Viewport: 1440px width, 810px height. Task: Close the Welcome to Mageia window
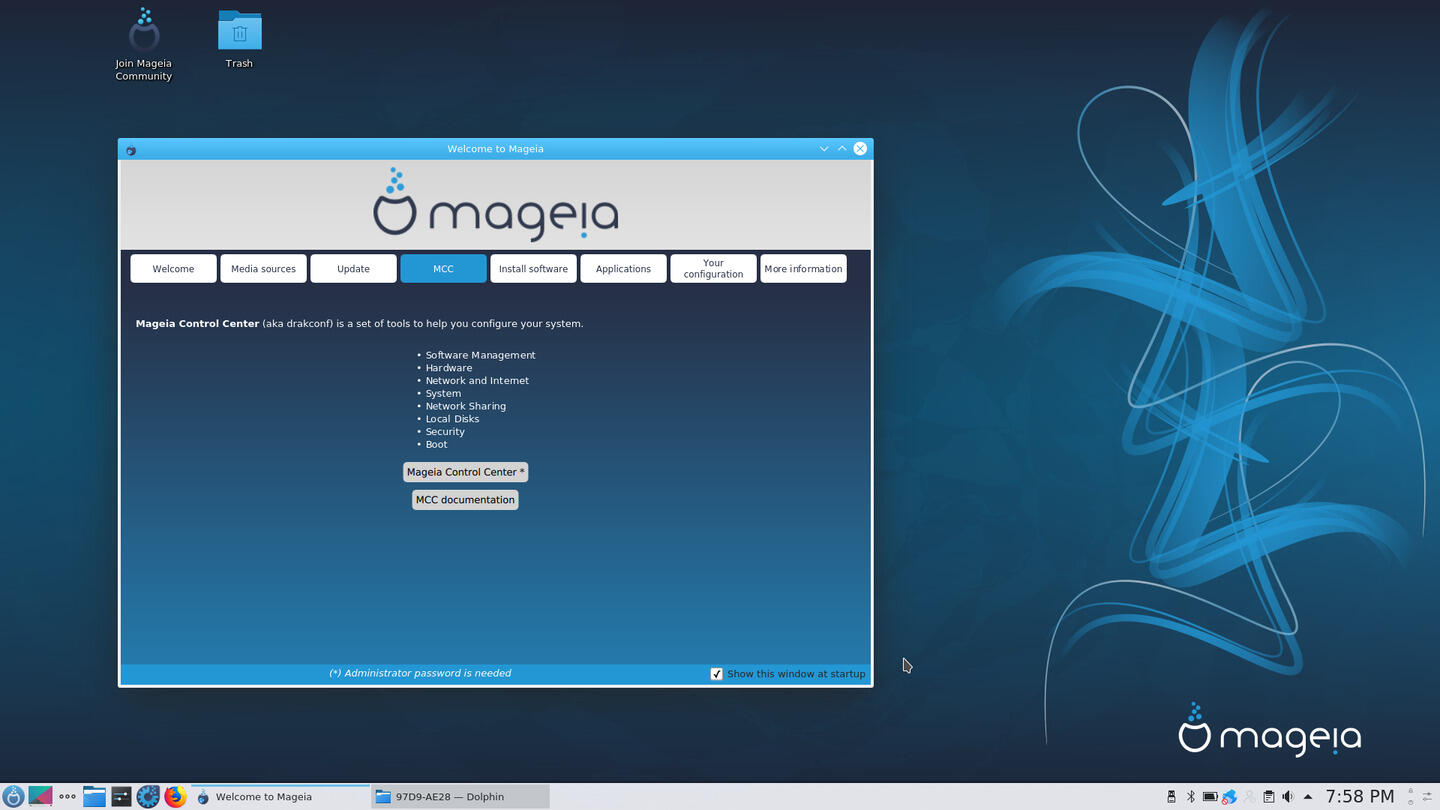click(860, 149)
